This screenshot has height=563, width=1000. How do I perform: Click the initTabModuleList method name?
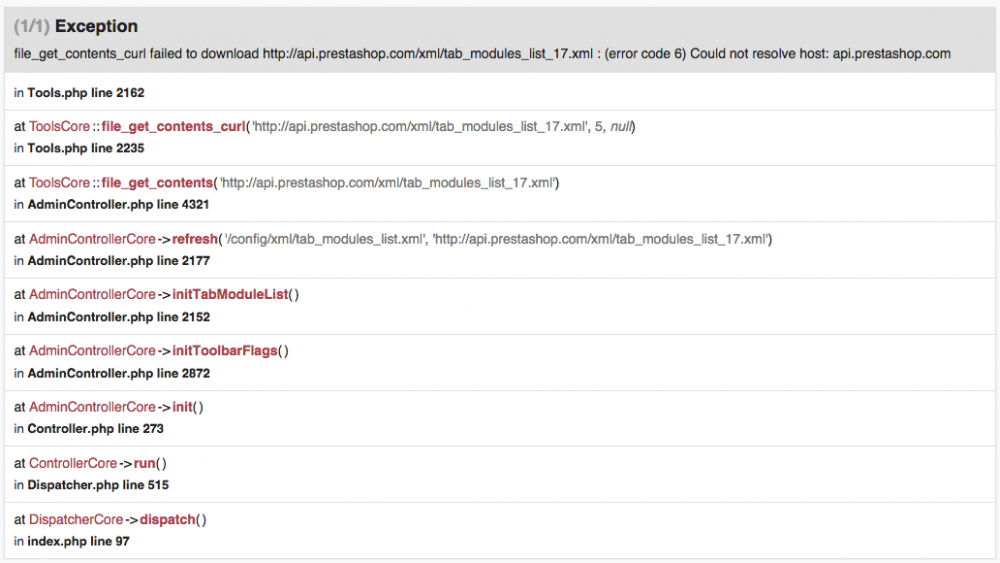click(x=230, y=295)
